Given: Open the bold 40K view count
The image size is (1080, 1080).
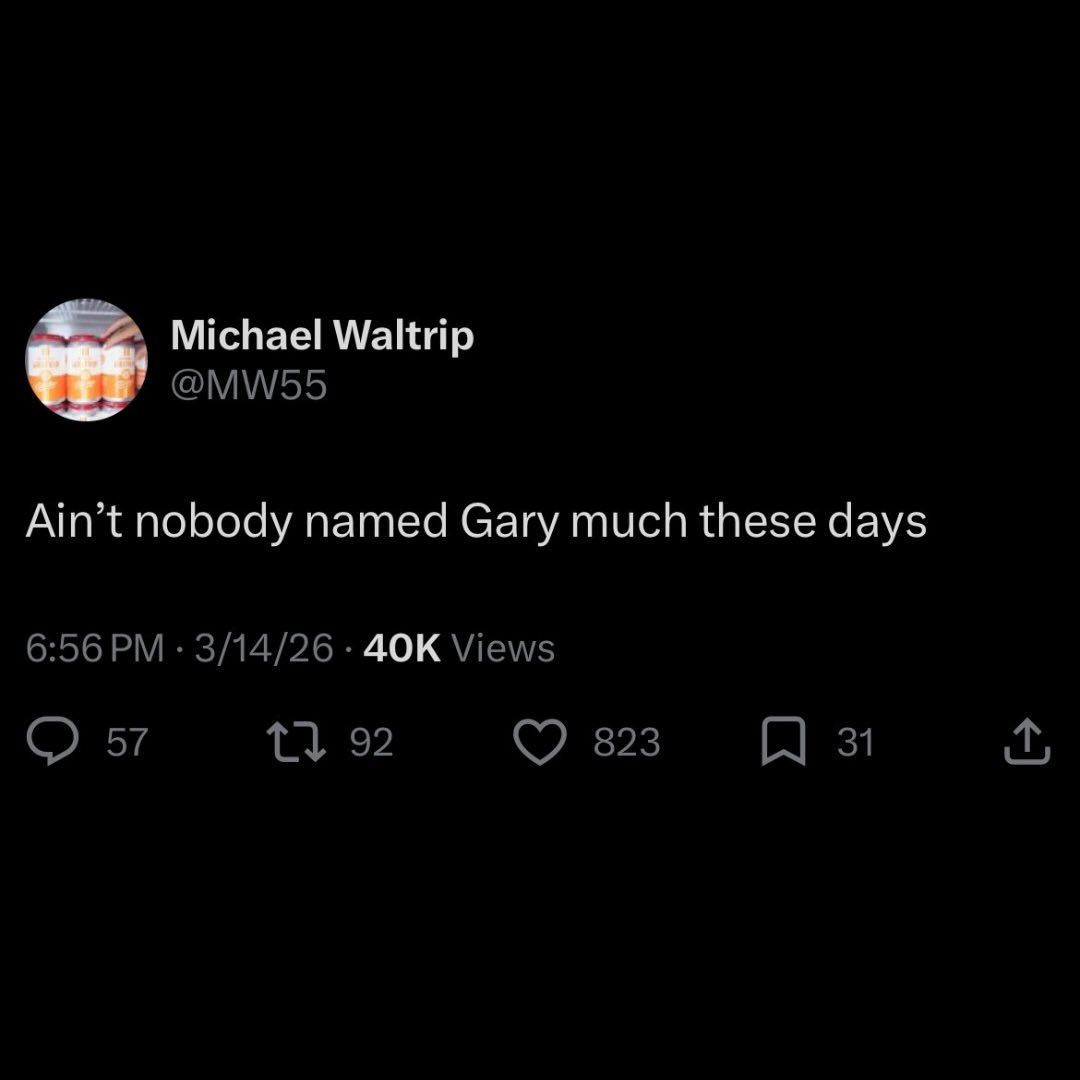Looking at the screenshot, I should click(402, 648).
